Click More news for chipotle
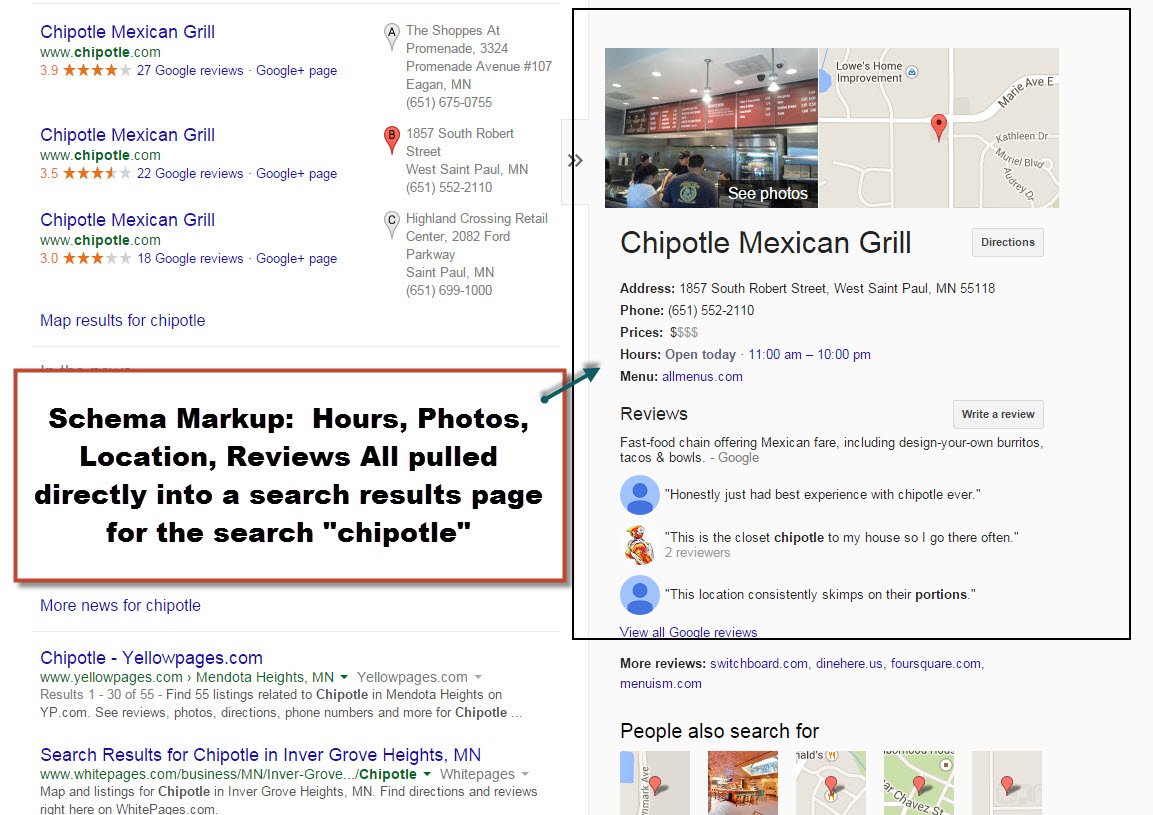This screenshot has width=1153, height=815. point(121,605)
